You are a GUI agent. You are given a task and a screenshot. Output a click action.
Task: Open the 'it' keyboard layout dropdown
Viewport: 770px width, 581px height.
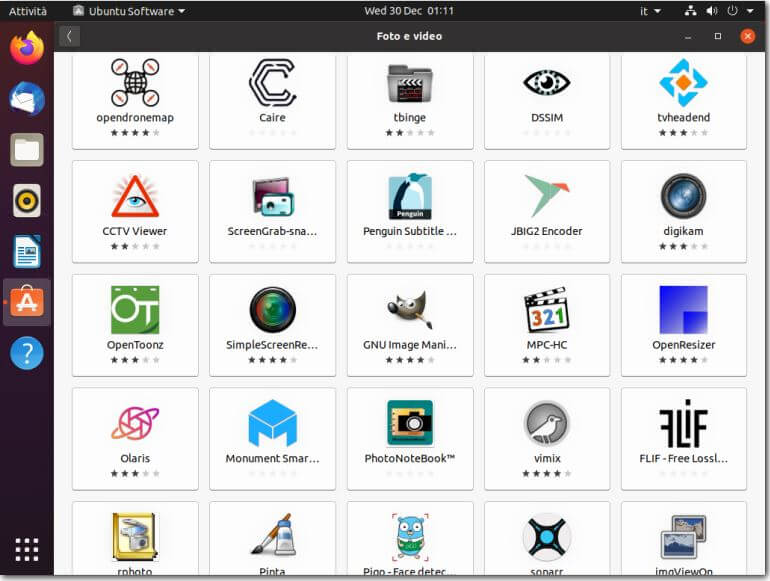click(x=650, y=11)
